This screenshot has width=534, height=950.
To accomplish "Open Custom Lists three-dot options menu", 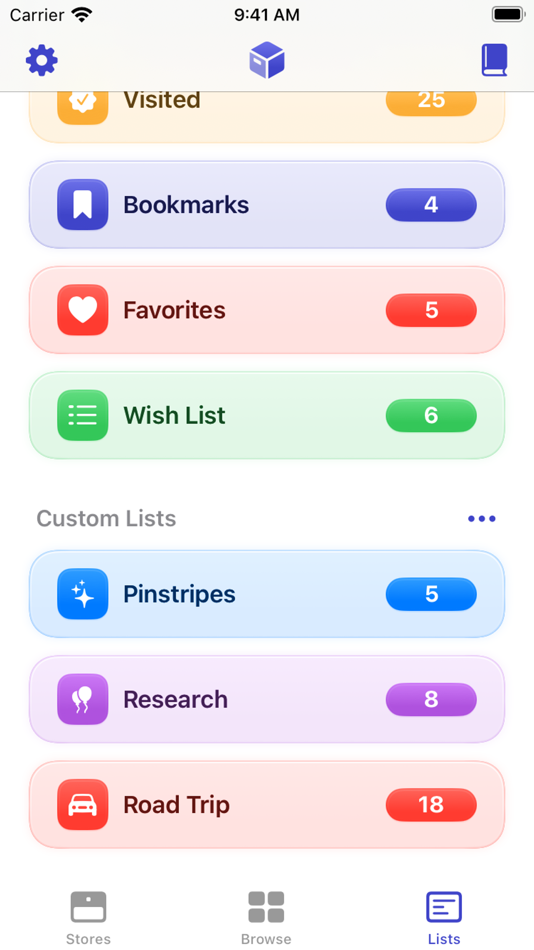I will (482, 519).
